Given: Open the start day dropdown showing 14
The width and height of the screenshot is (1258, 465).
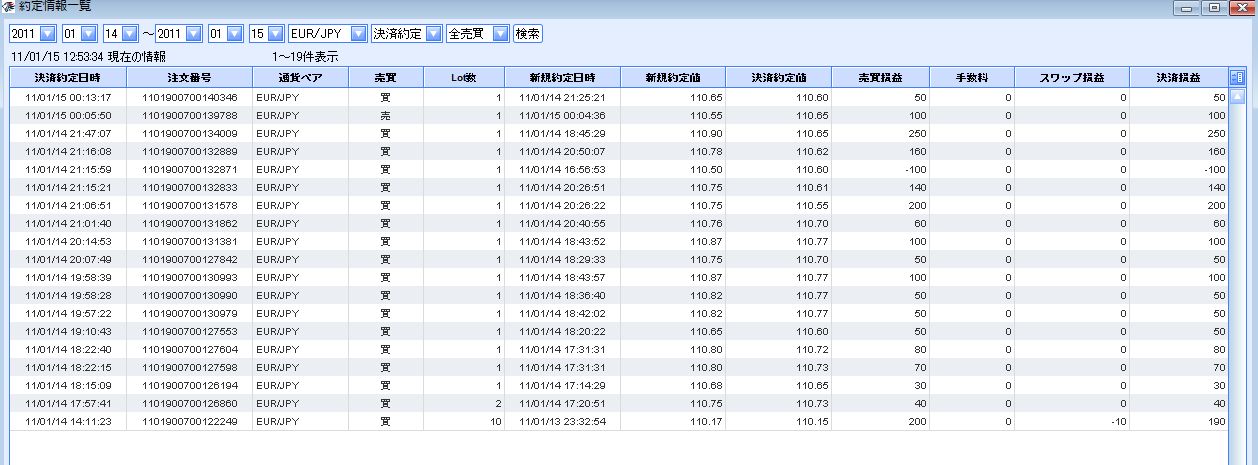Looking at the screenshot, I should pyautogui.click(x=129, y=34).
